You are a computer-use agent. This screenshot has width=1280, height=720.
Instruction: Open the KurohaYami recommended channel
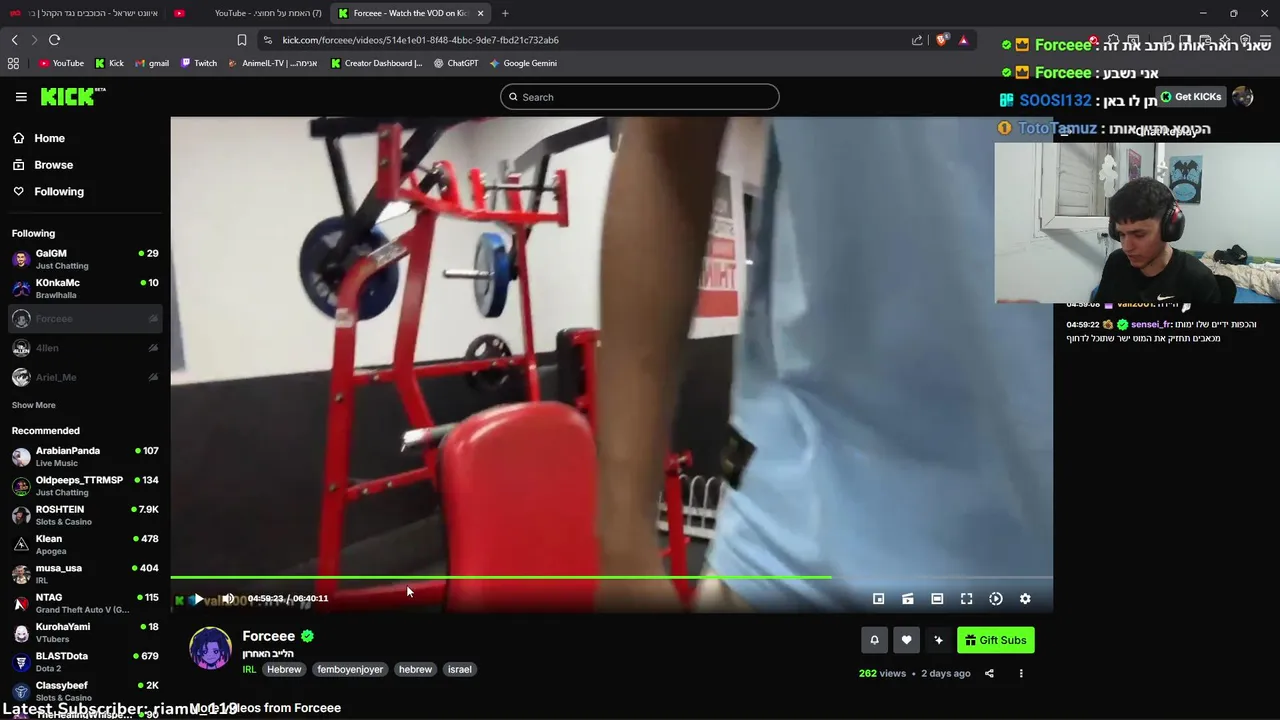point(85,632)
